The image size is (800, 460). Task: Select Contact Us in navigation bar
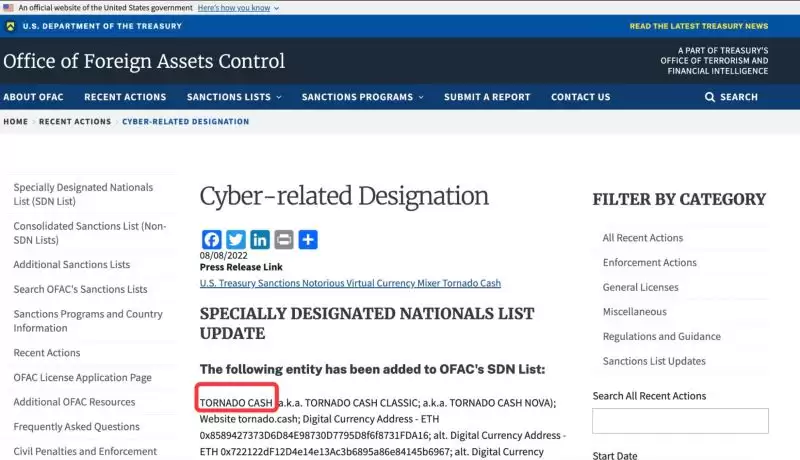(x=580, y=97)
